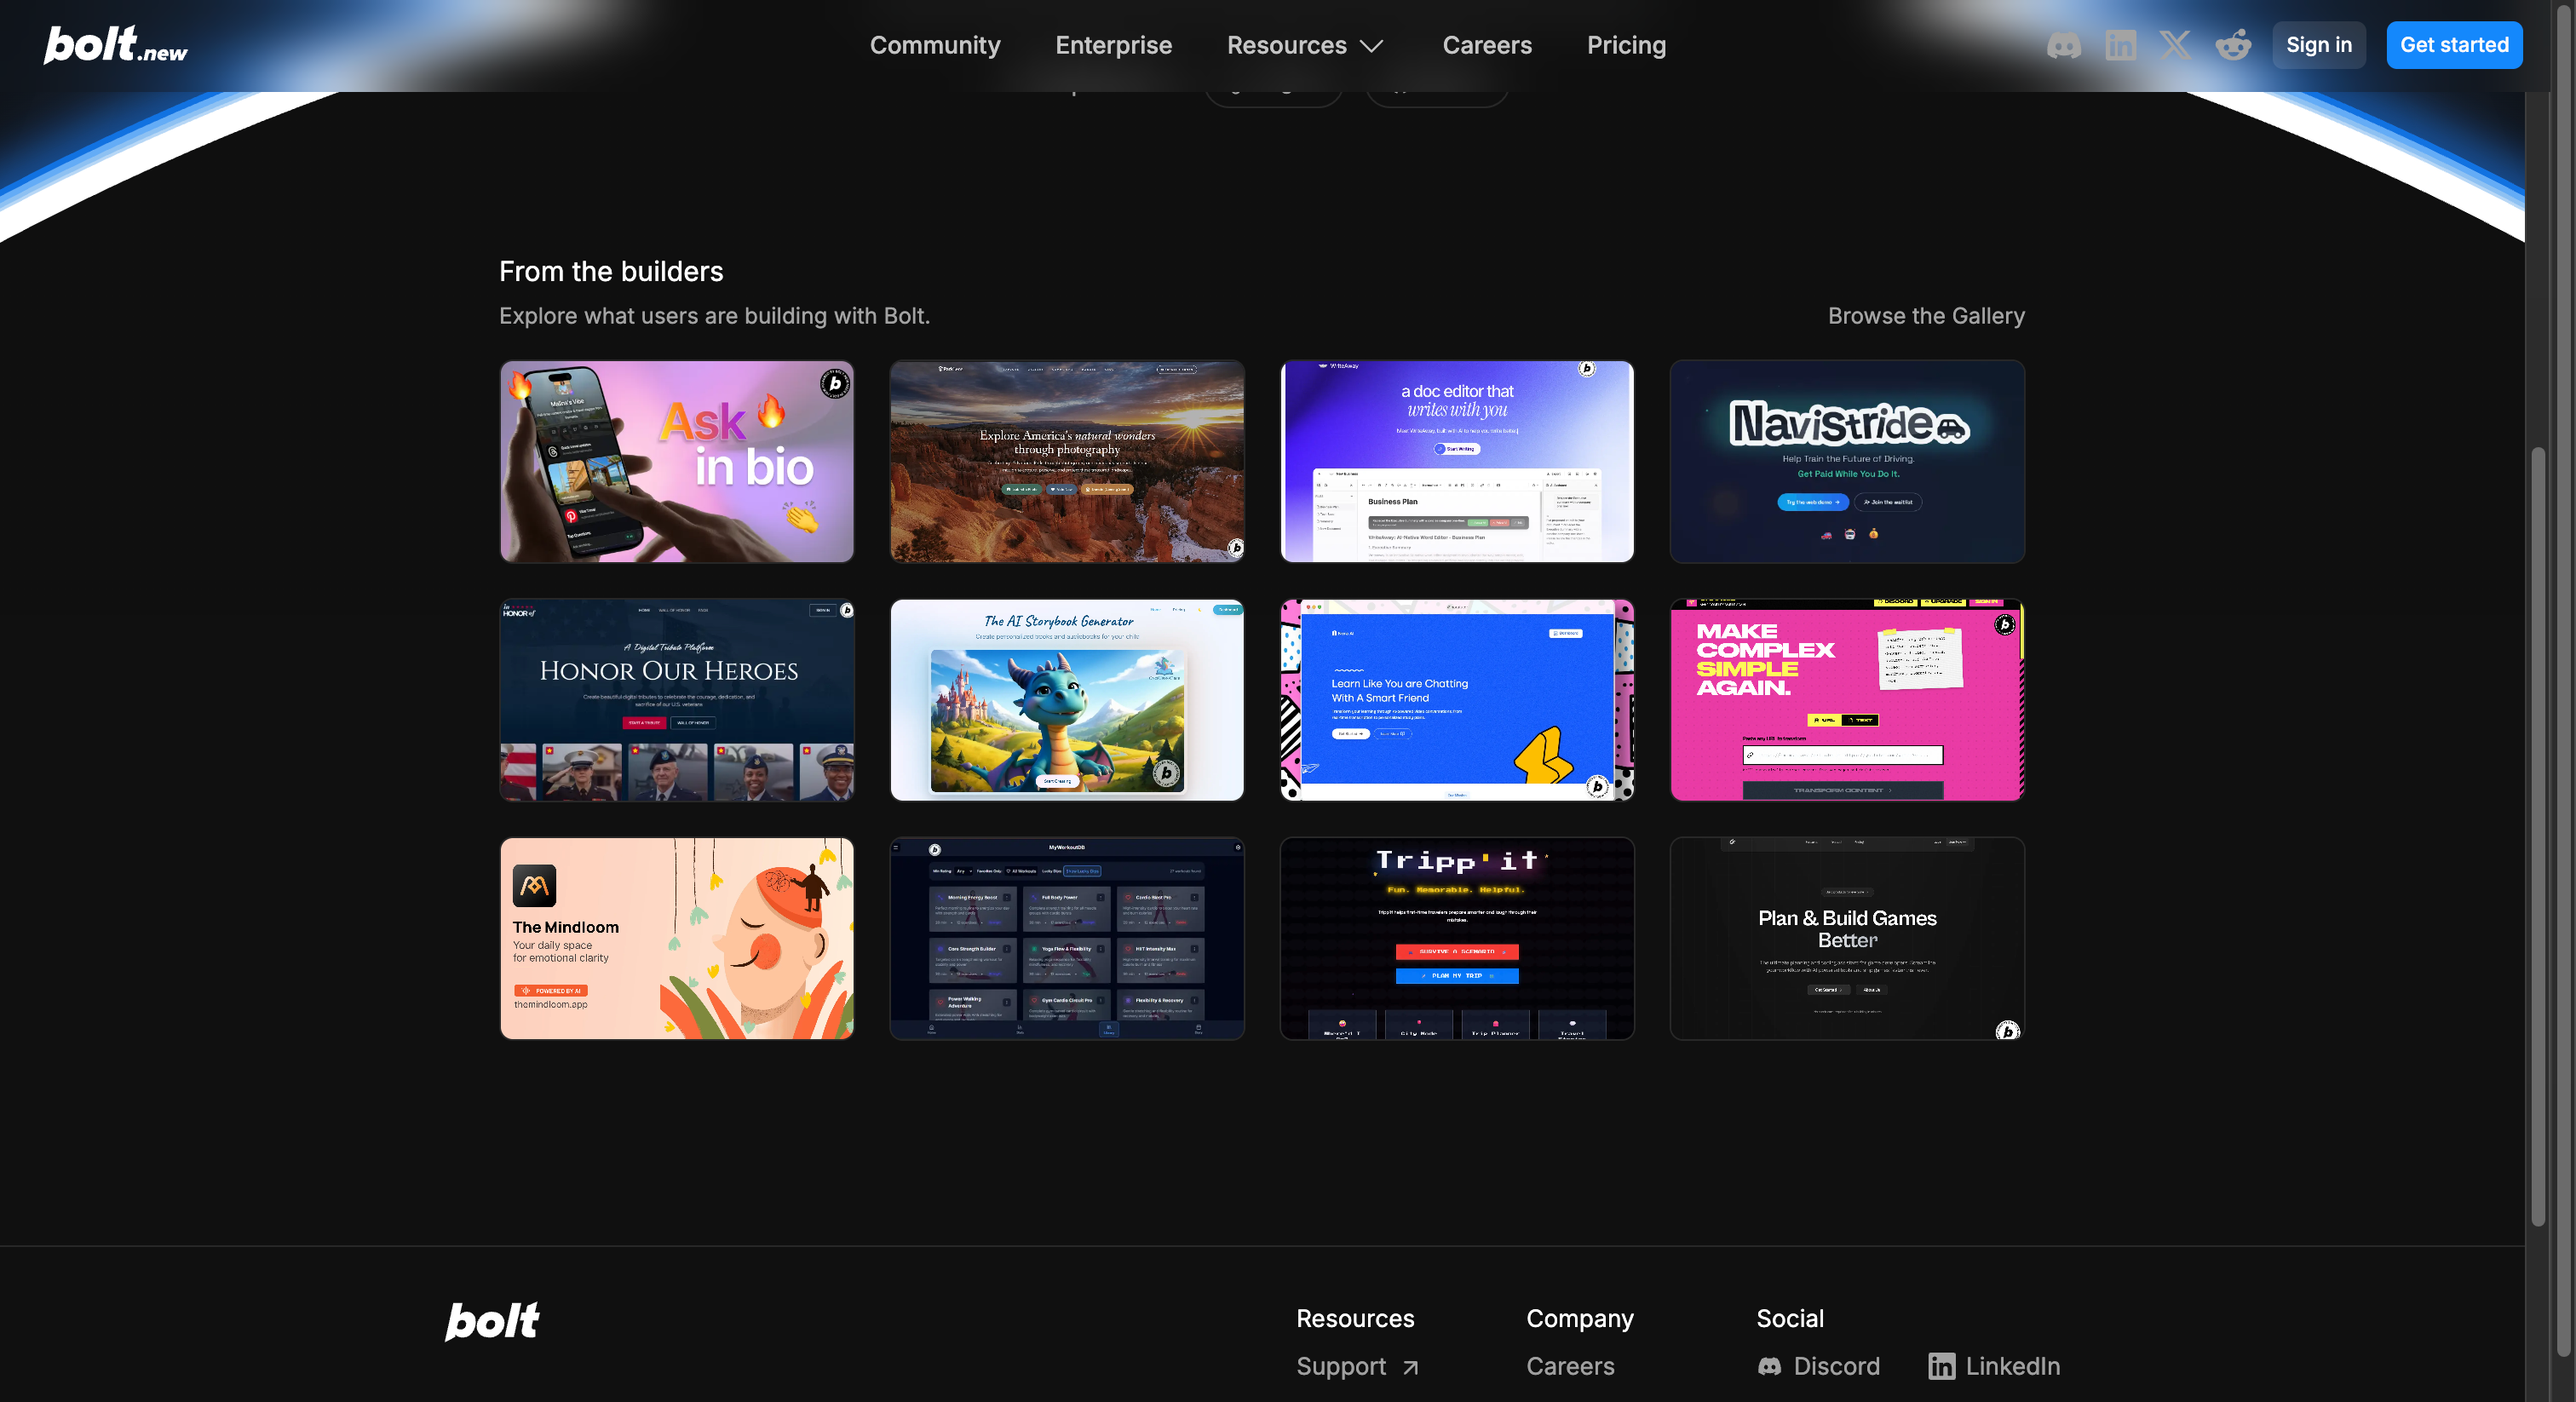
Task: Open the Resources menu label
Action: pyautogui.click(x=1286, y=45)
